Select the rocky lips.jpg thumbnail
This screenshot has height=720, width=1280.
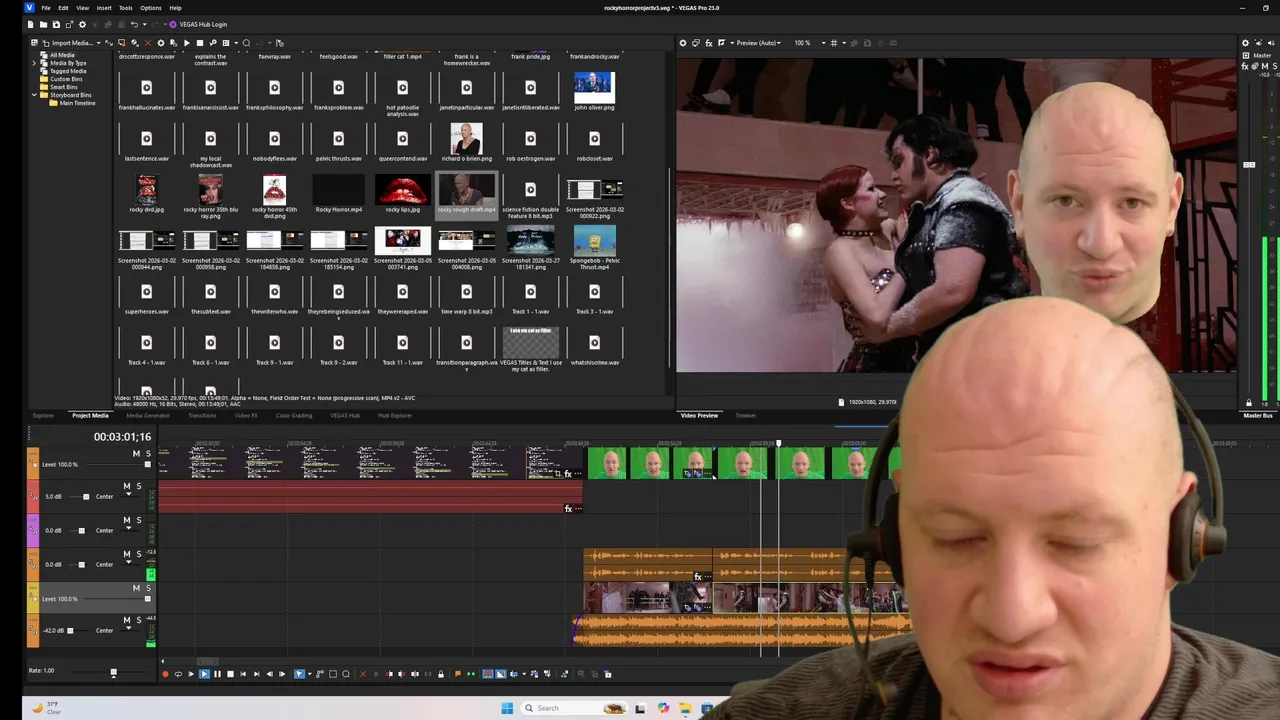tap(402, 189)
